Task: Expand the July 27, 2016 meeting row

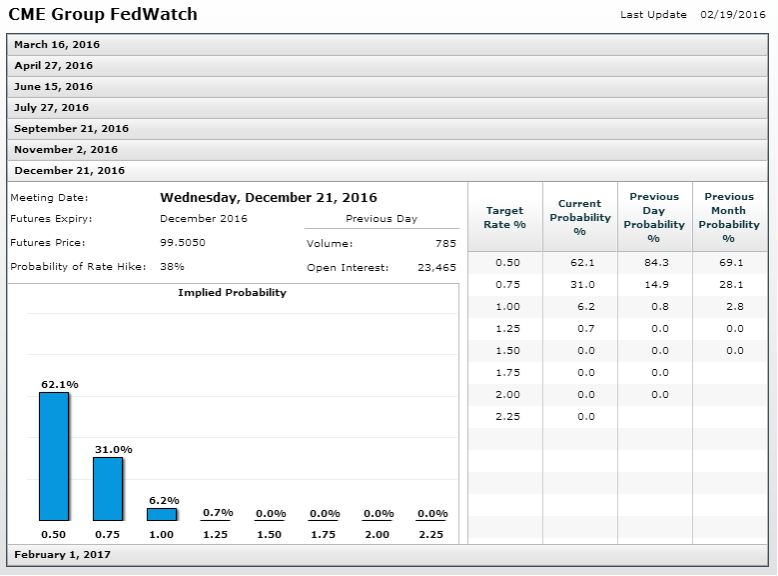Action: pyautogui.click(x=51, y=108)
